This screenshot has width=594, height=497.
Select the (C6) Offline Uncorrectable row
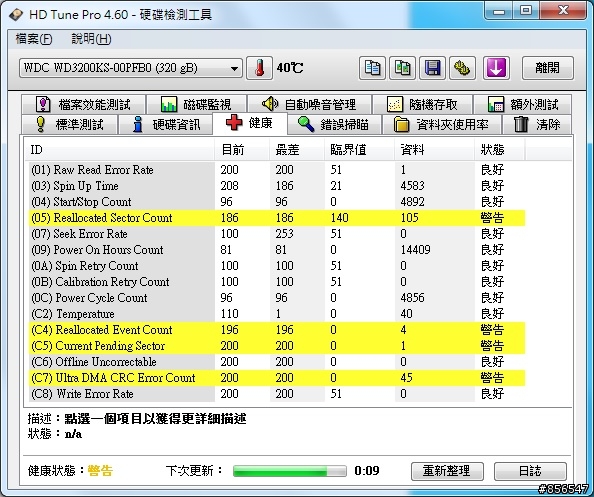(x=277, y=362)
